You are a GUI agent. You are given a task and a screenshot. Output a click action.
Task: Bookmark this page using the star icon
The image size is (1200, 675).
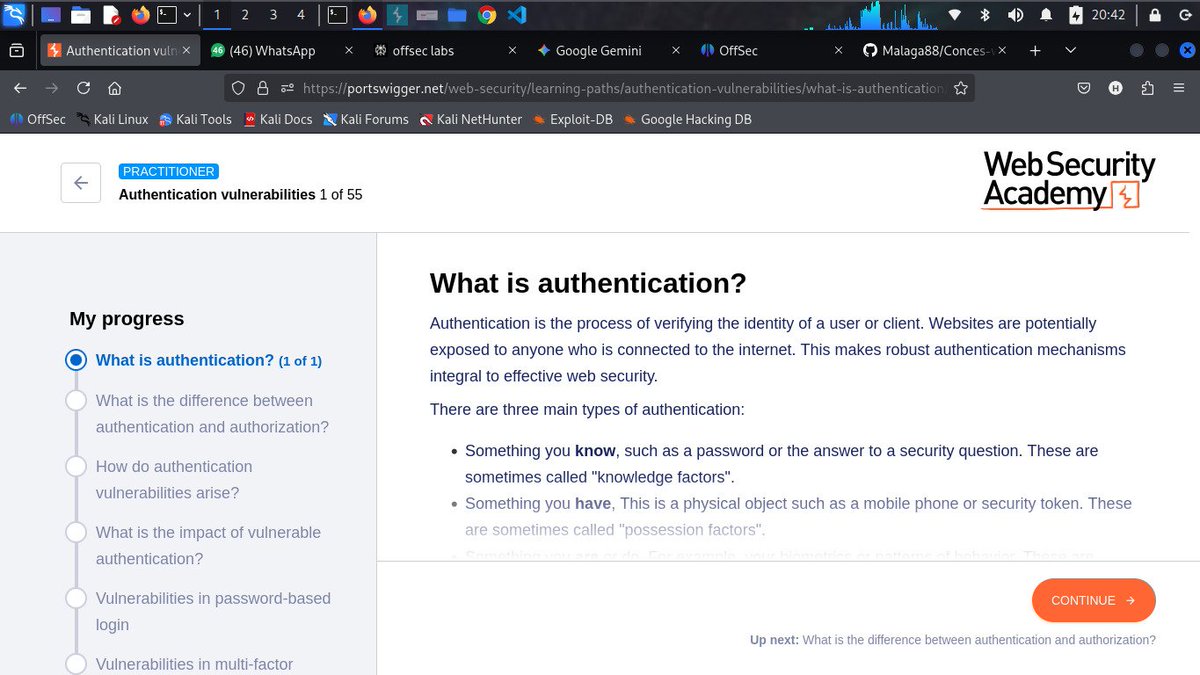tap(960, 88)
